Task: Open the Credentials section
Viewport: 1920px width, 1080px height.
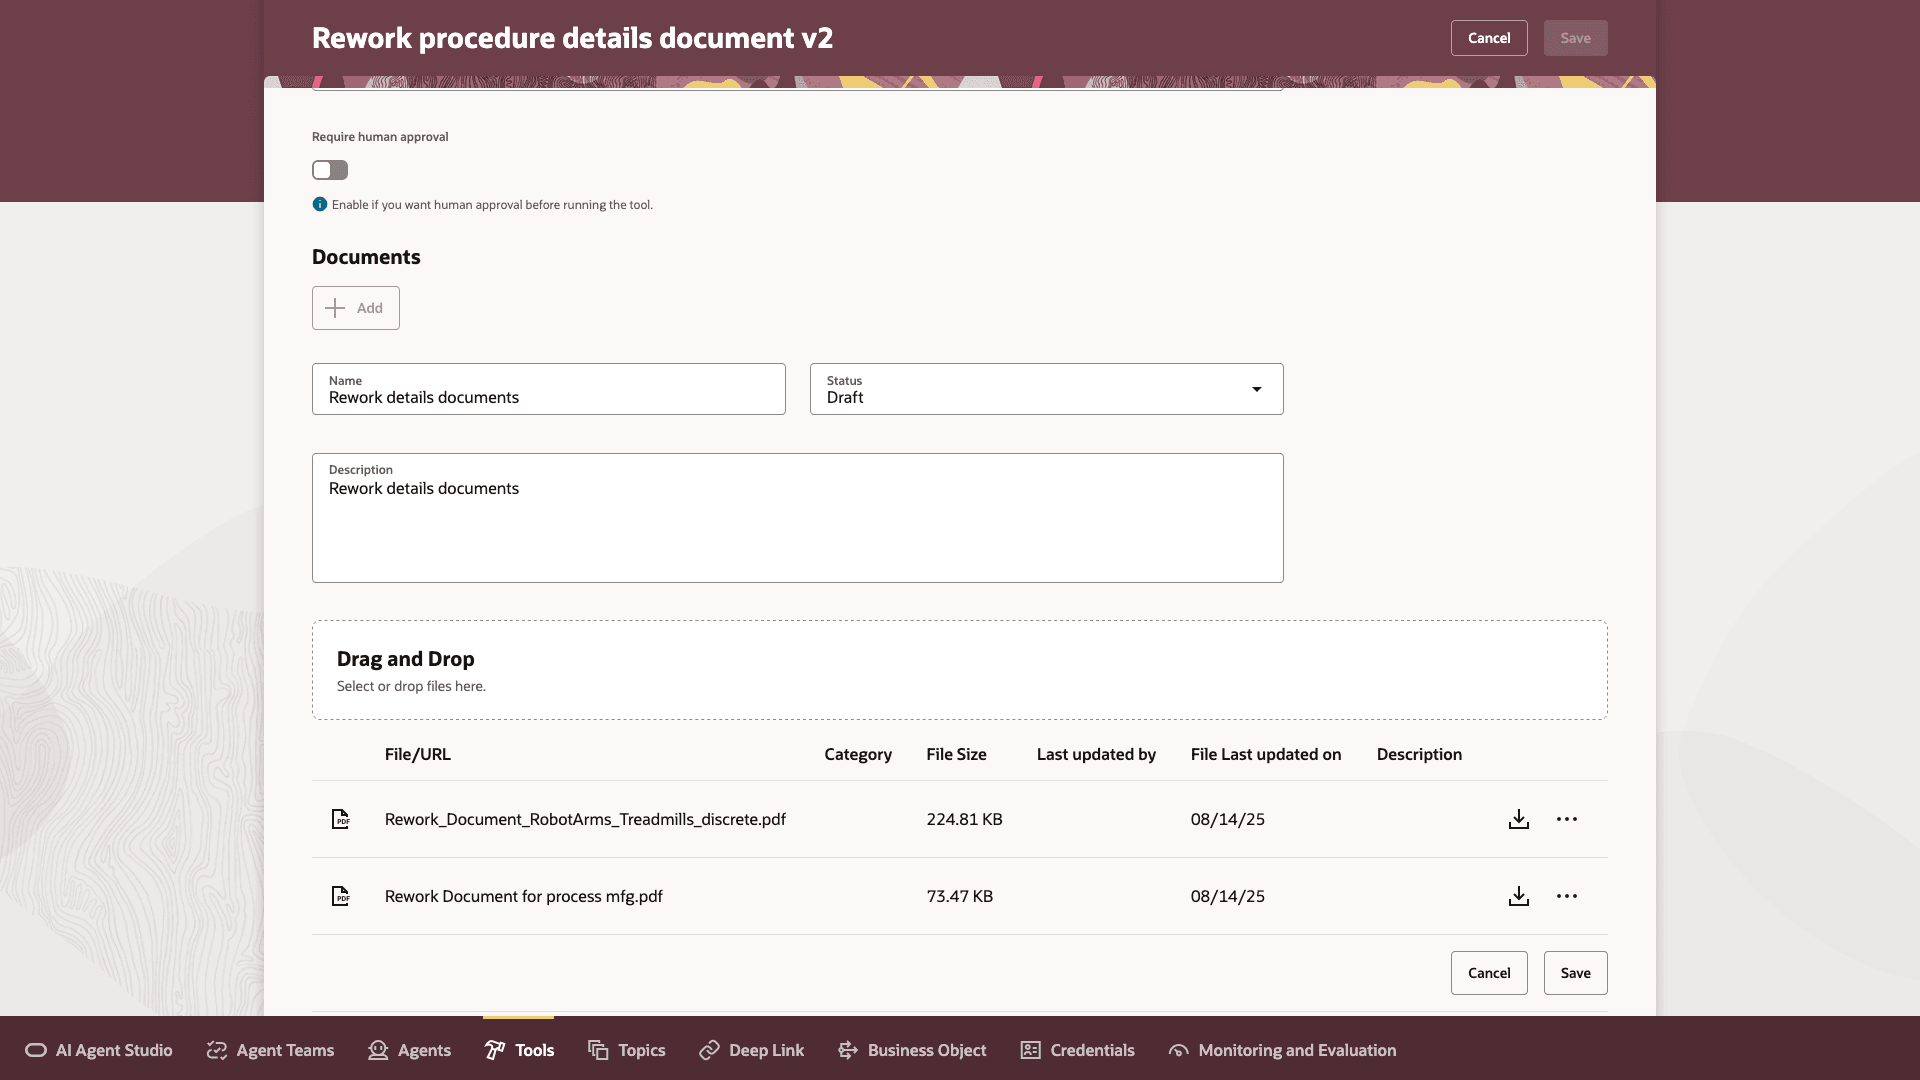Action: 1076,1050
